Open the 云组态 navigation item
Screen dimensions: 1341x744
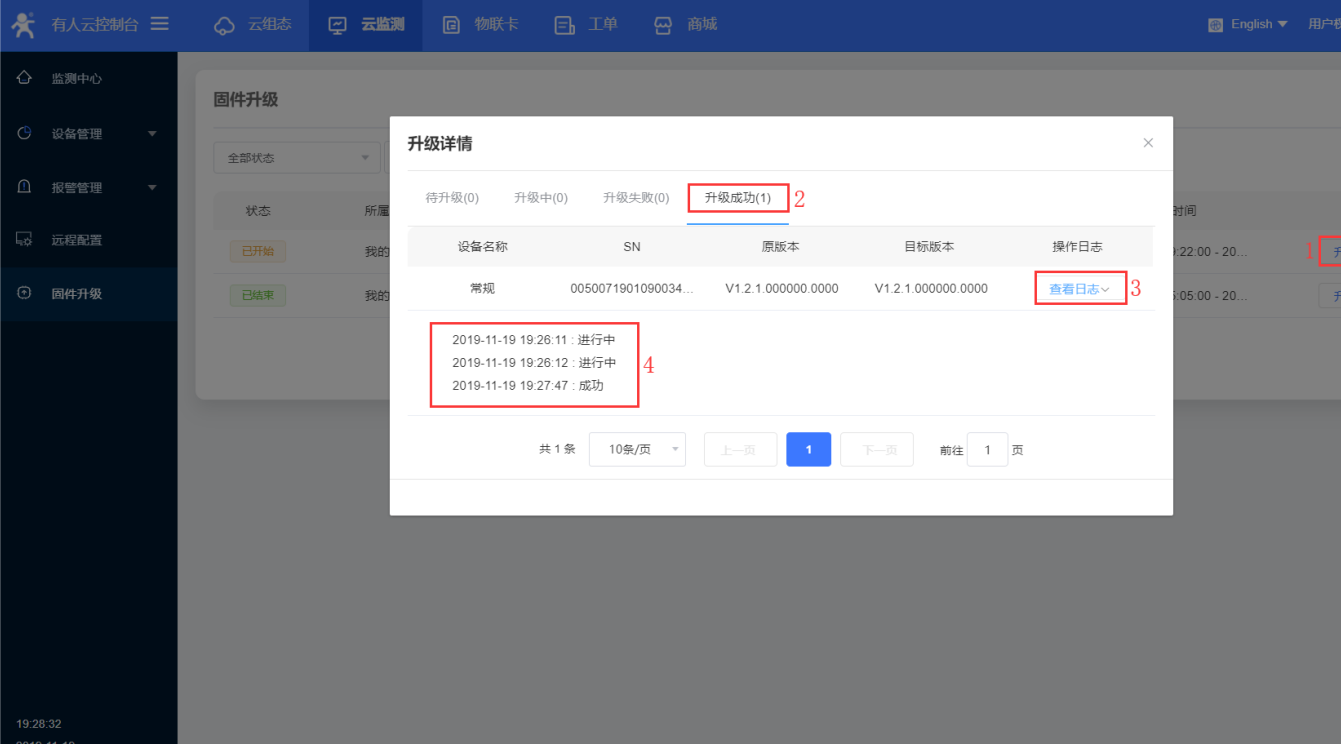(254, 25)
